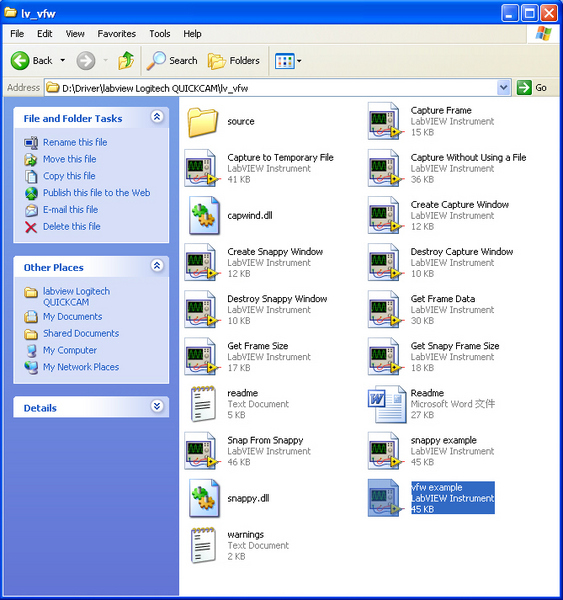Click Copy this file

point(69,176)
